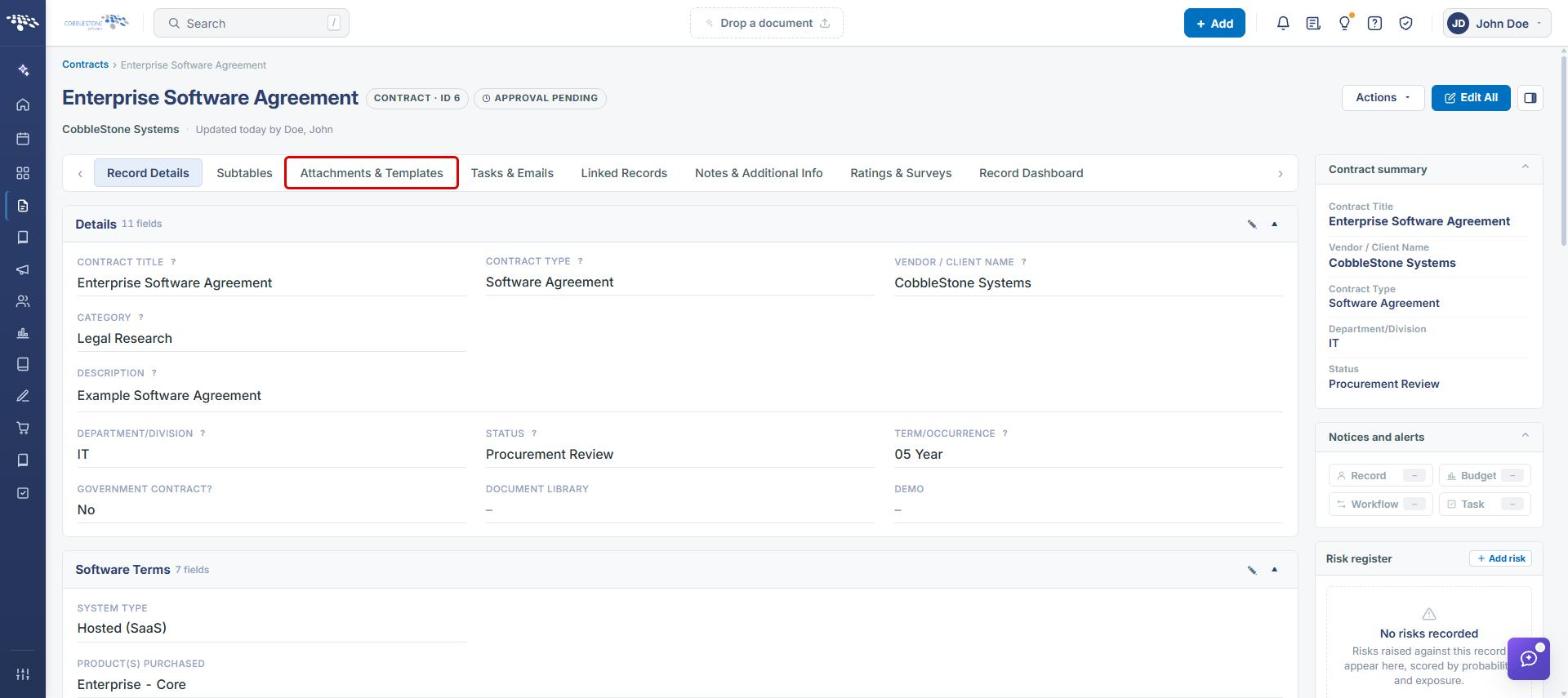Viewport: 1568px width, 698px height.
Task: Click pencil edit icon in Software Terms section
Action: 1252,570
